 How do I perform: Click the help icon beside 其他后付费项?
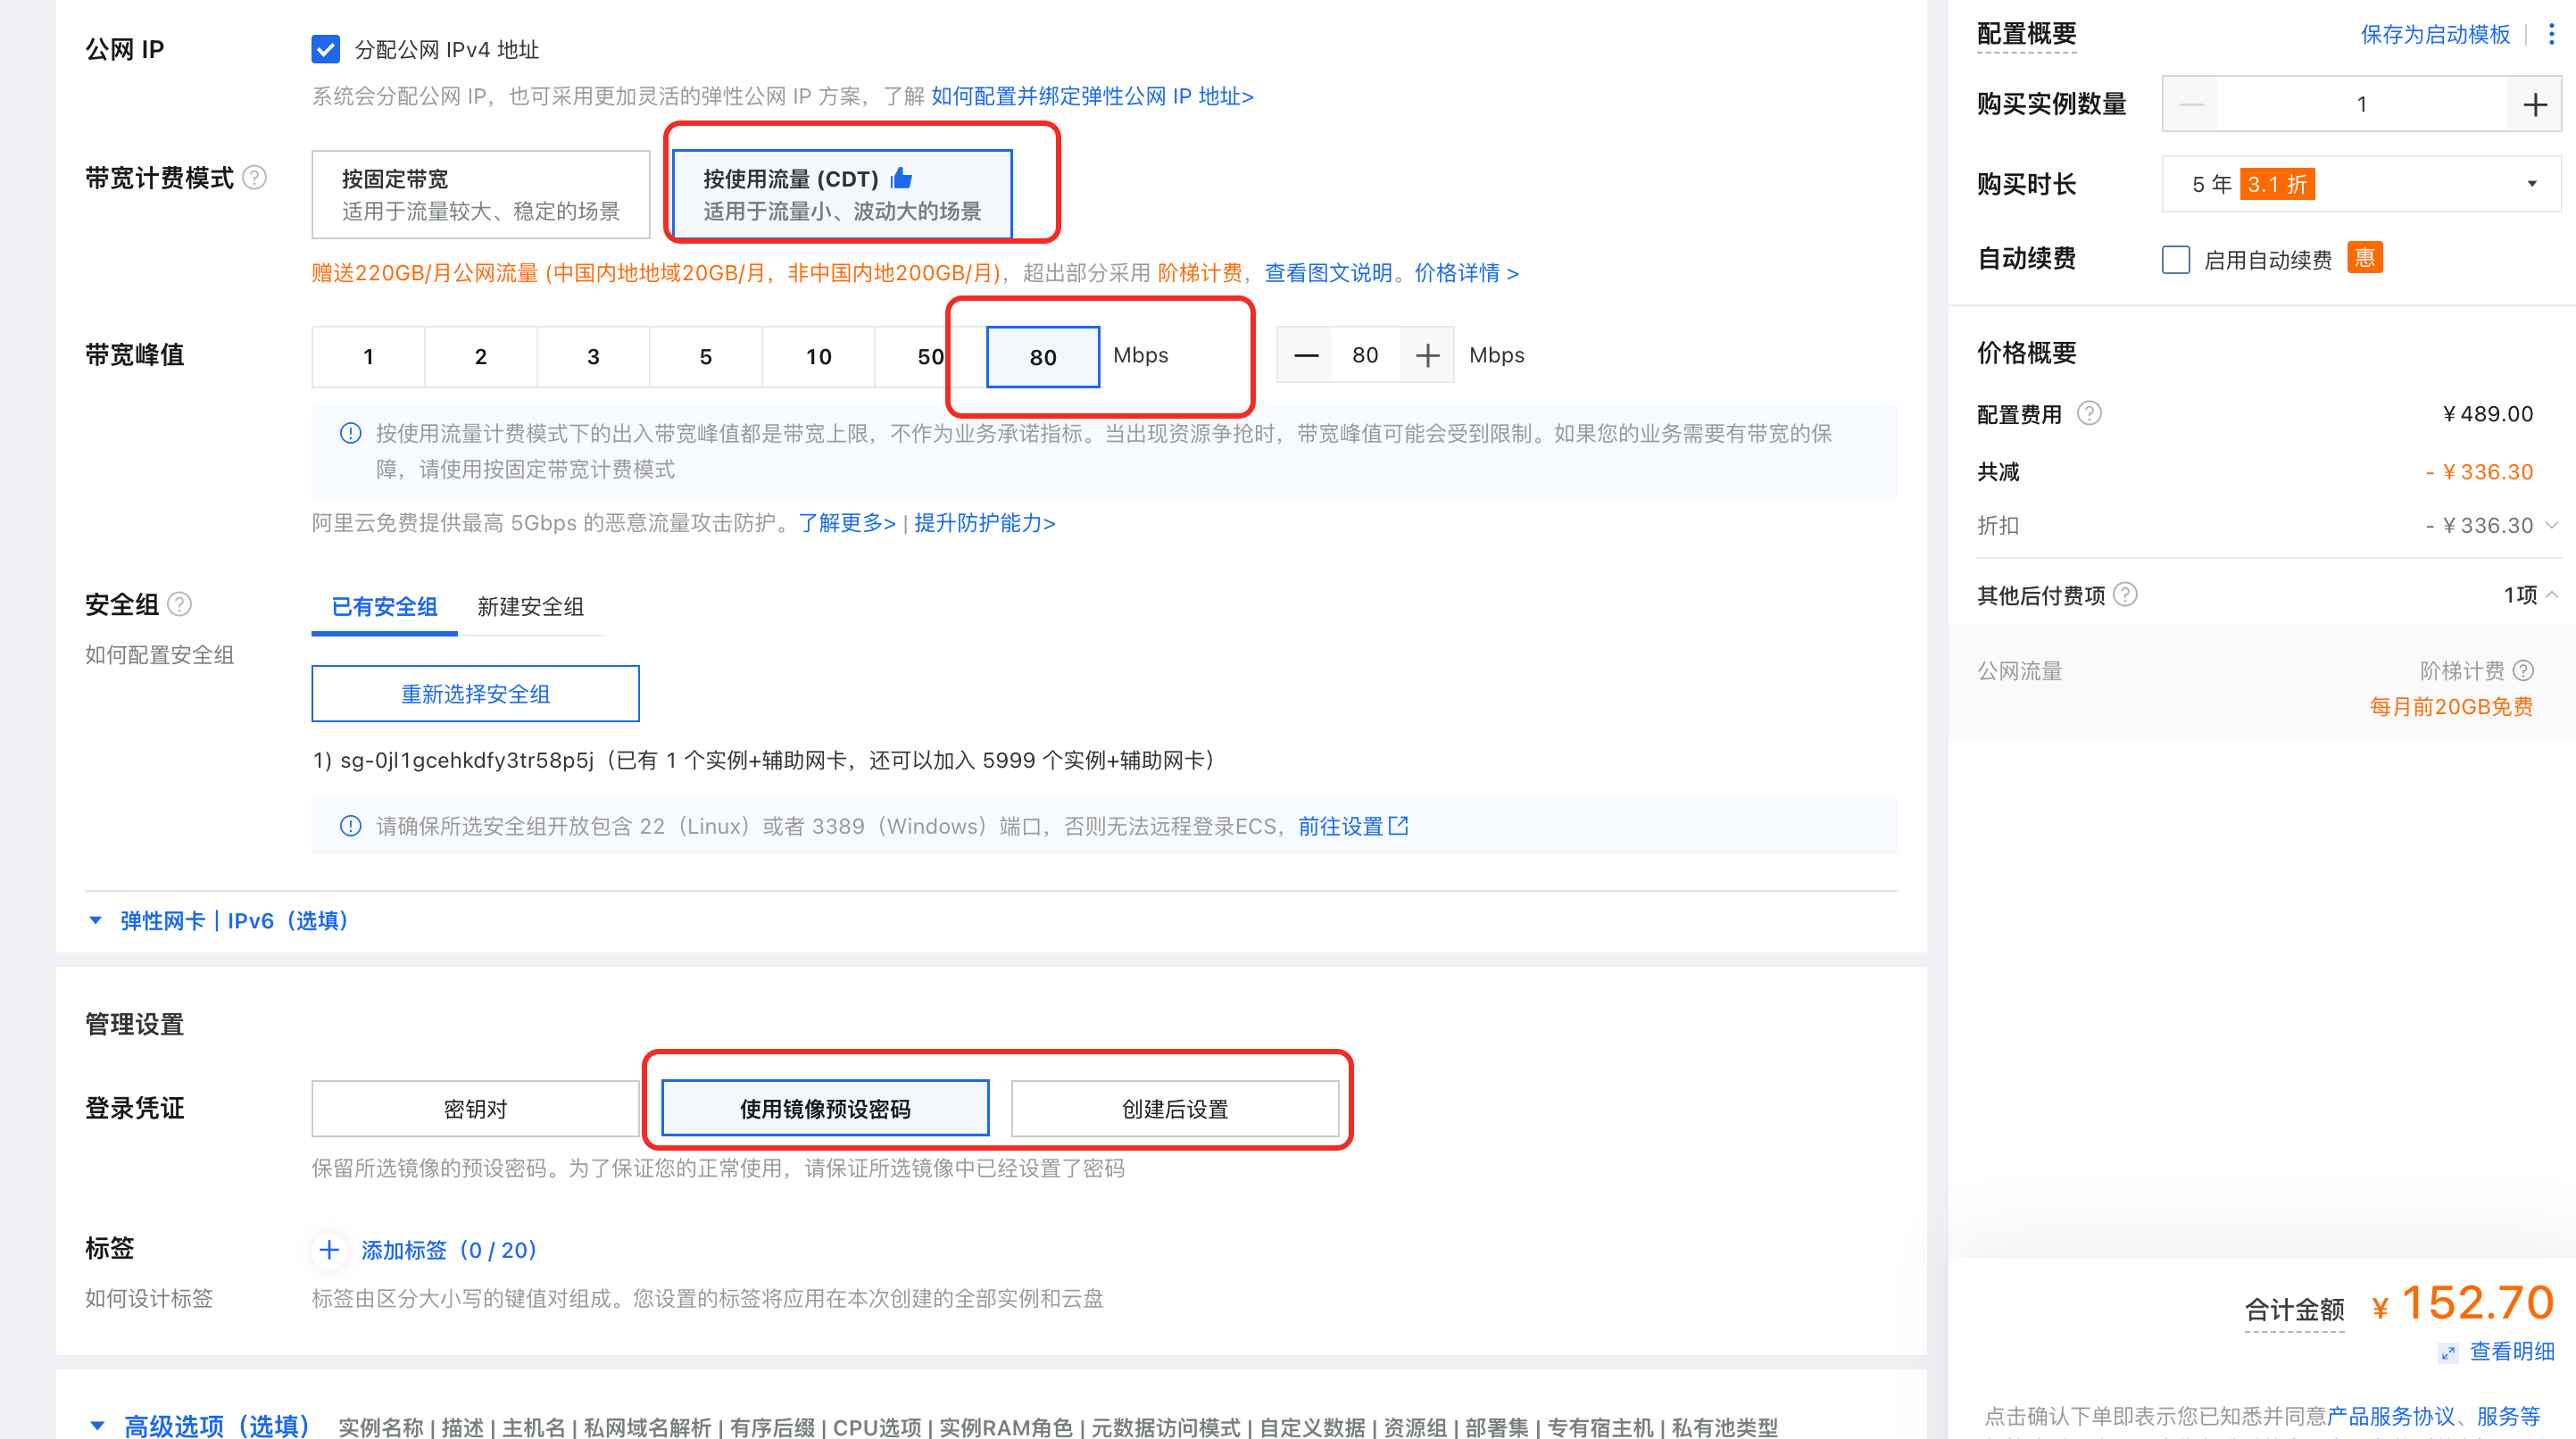2125,595
